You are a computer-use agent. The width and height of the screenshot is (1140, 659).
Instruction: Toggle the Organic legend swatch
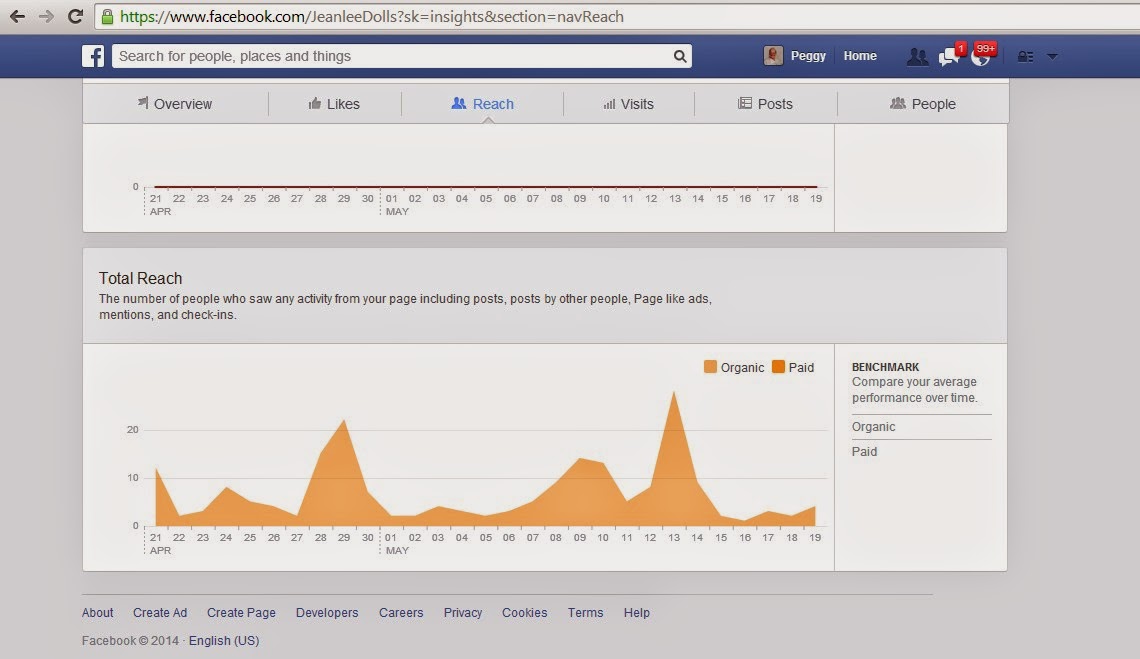point(710,367)
